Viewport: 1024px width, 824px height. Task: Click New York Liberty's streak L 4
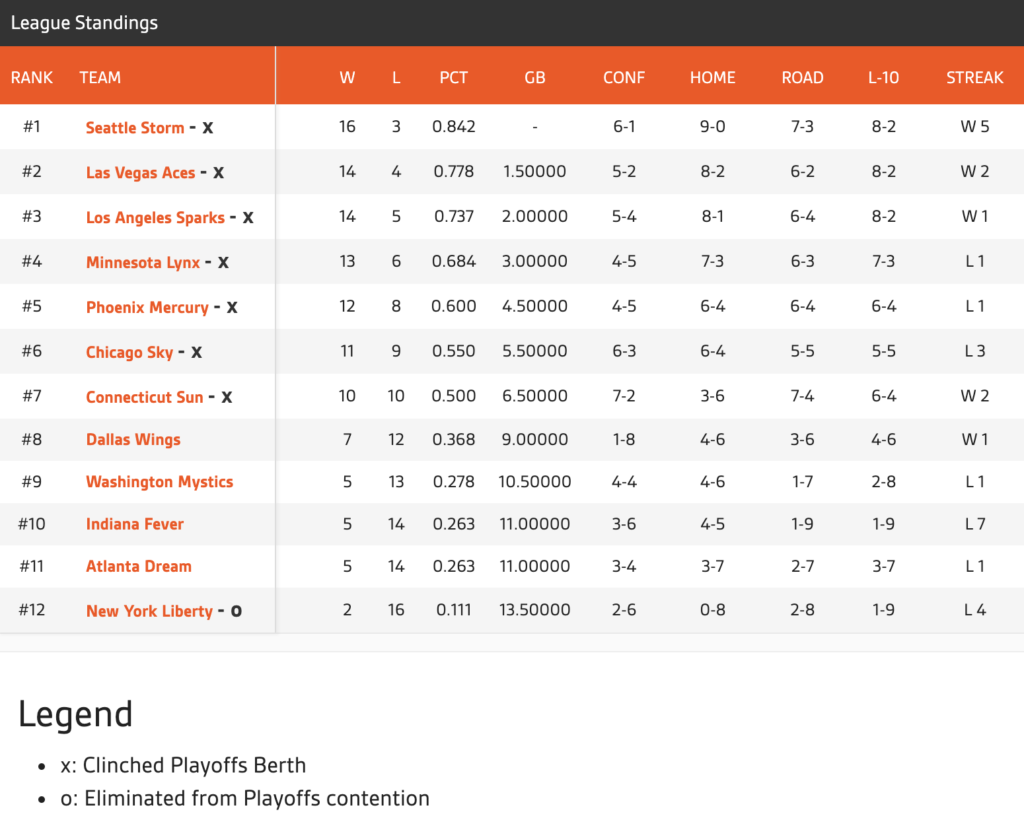coord(974,610)
